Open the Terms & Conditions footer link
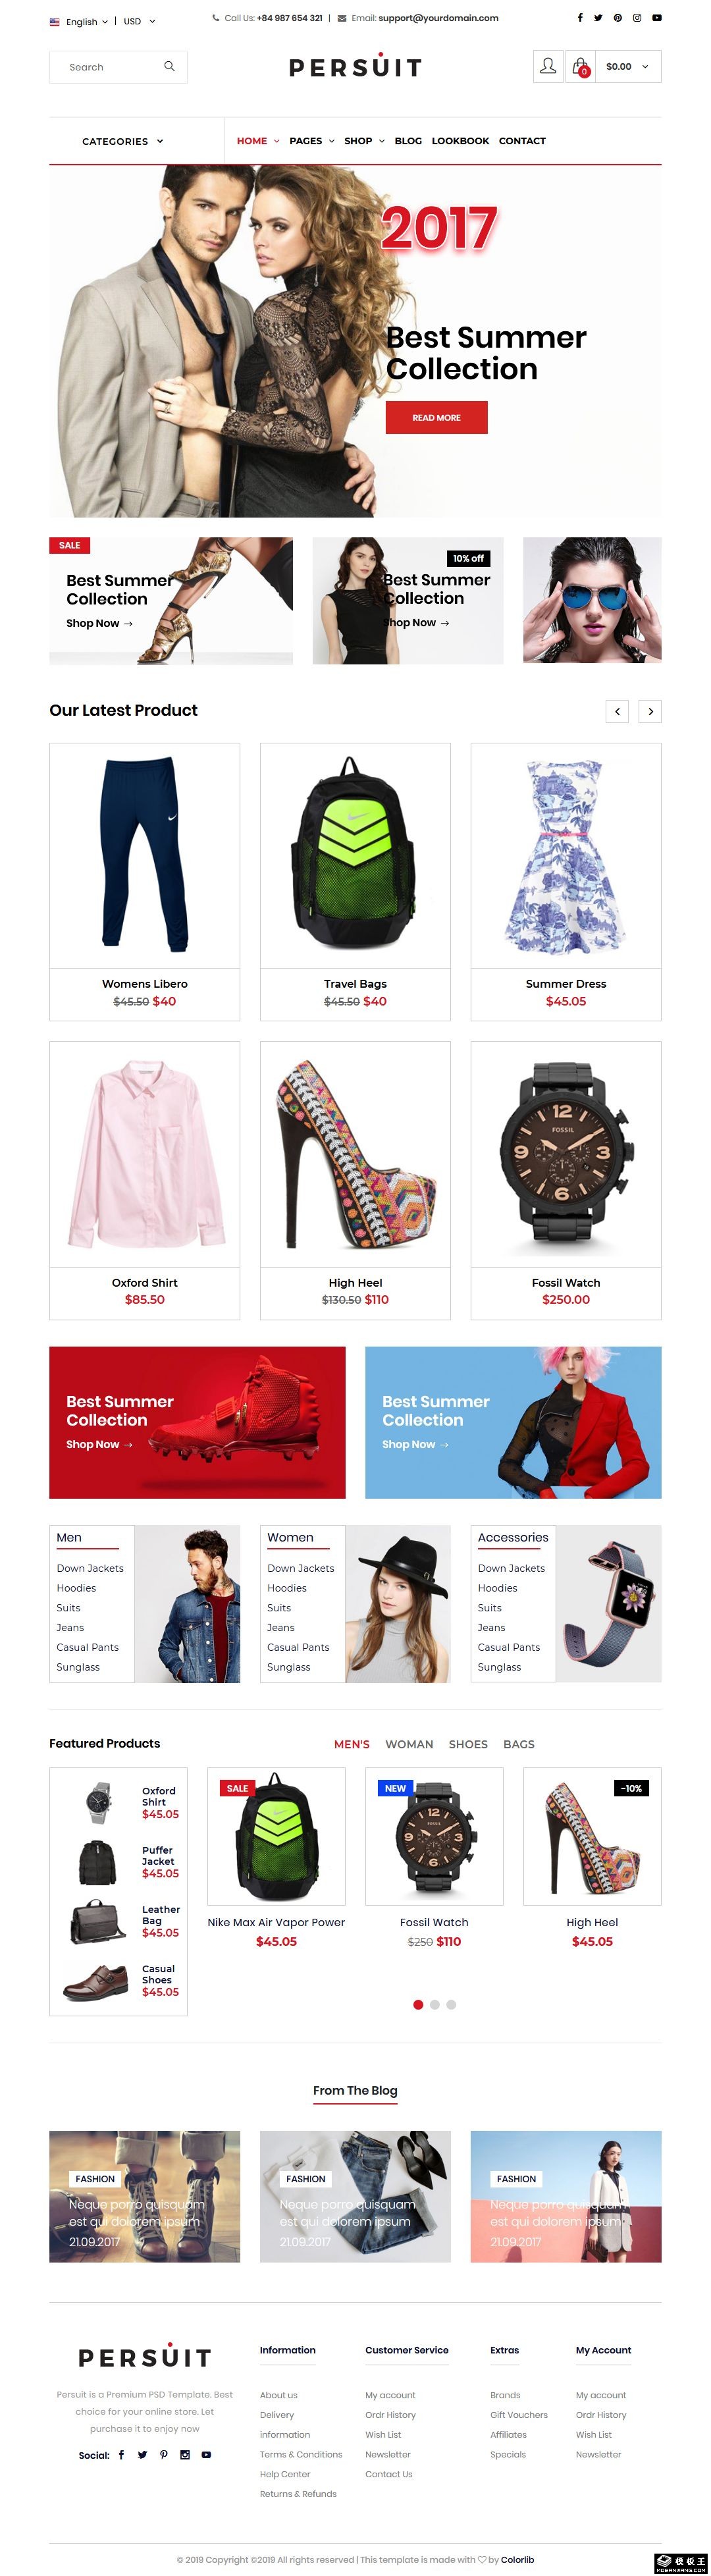 pyautogui.click(x=301, y=2454)
